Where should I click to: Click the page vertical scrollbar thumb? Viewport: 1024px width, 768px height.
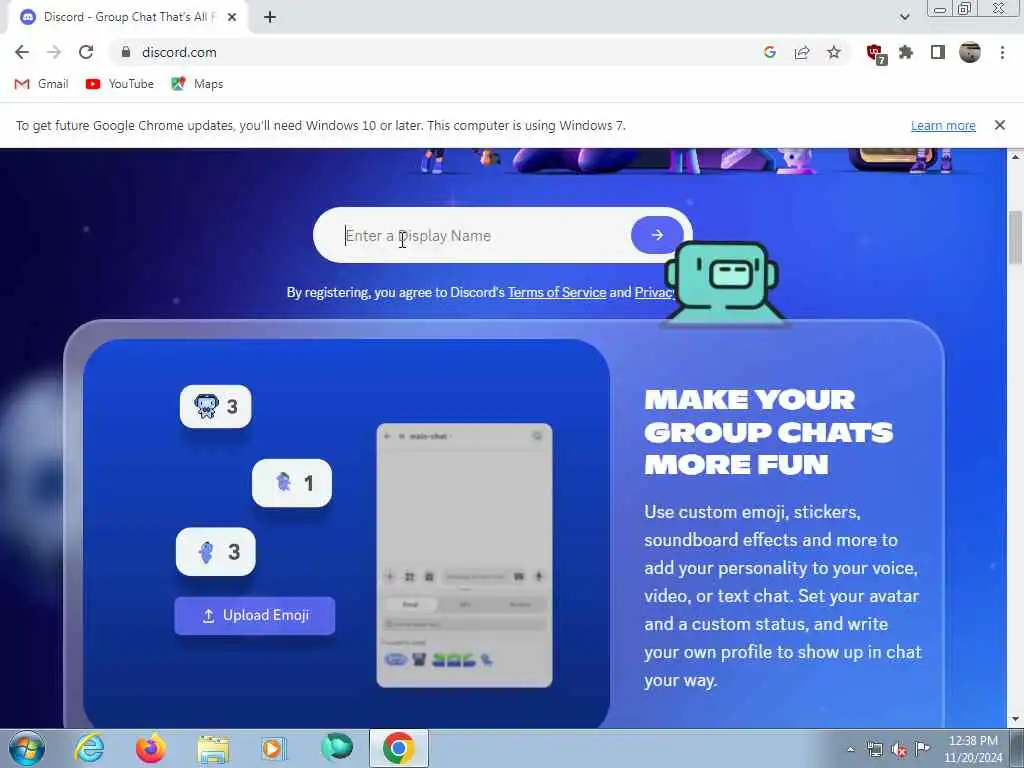(1015, 237)
